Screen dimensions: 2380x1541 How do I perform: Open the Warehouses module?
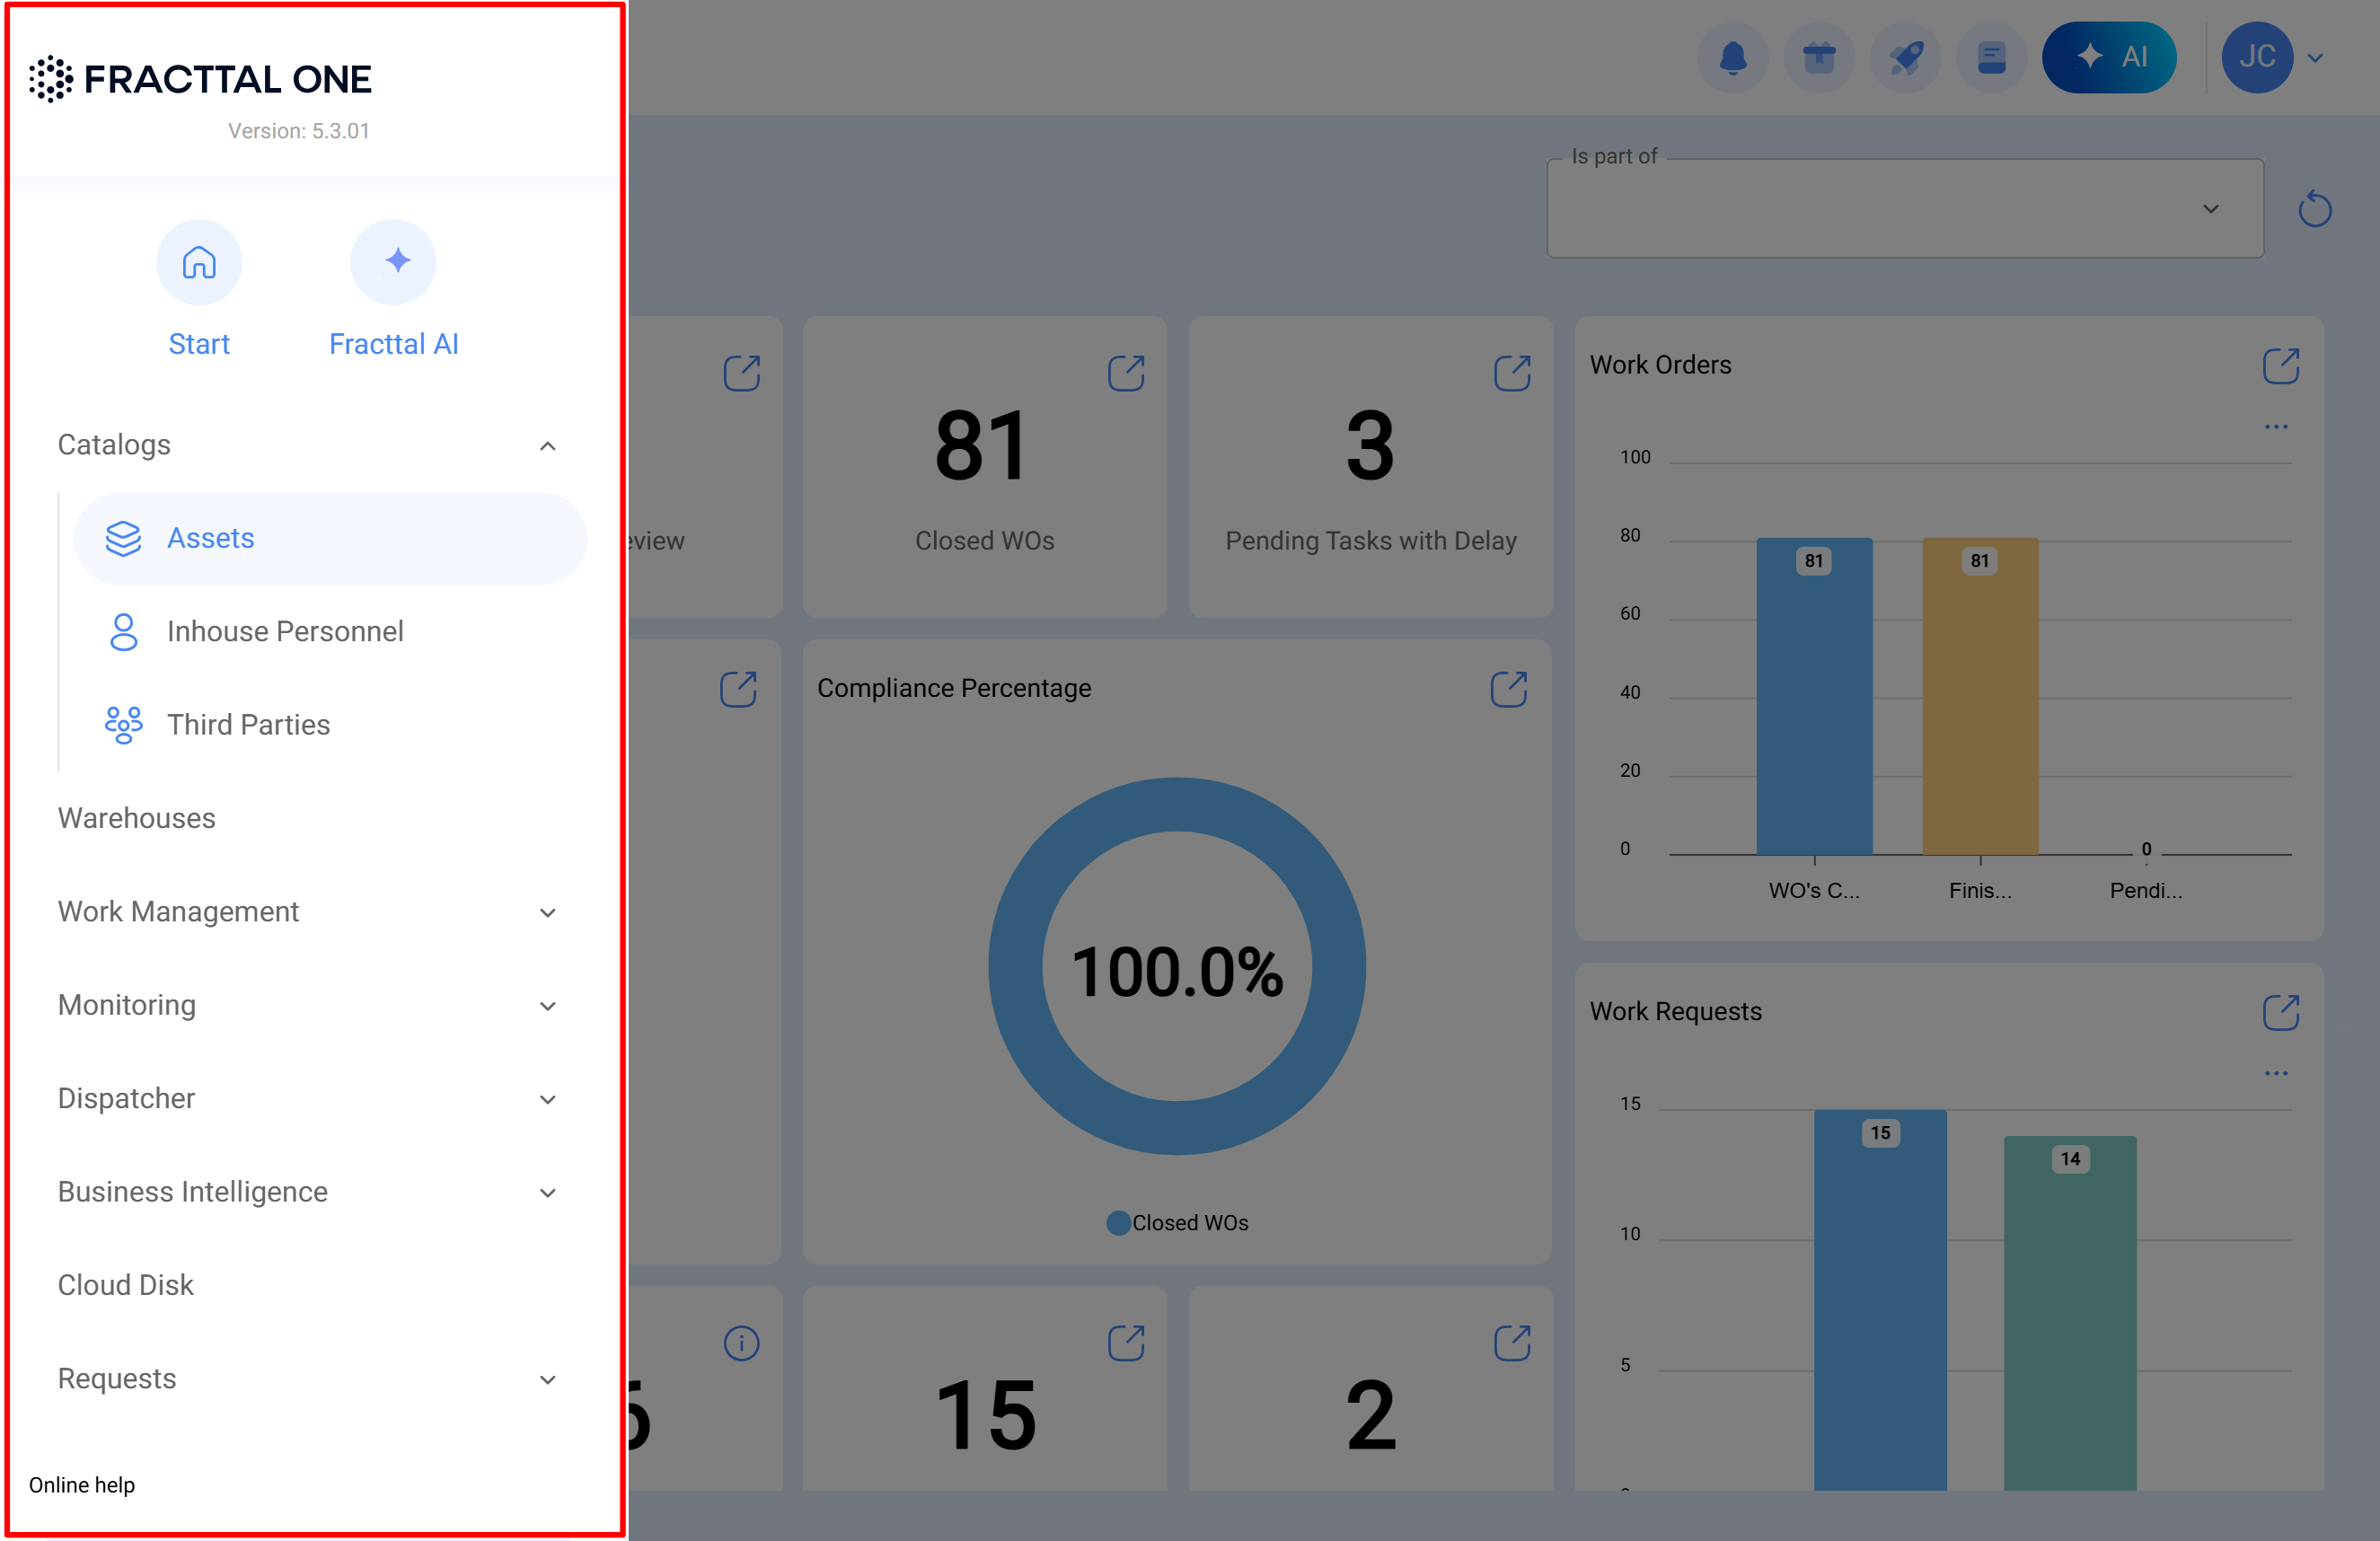tap(137, 818)
